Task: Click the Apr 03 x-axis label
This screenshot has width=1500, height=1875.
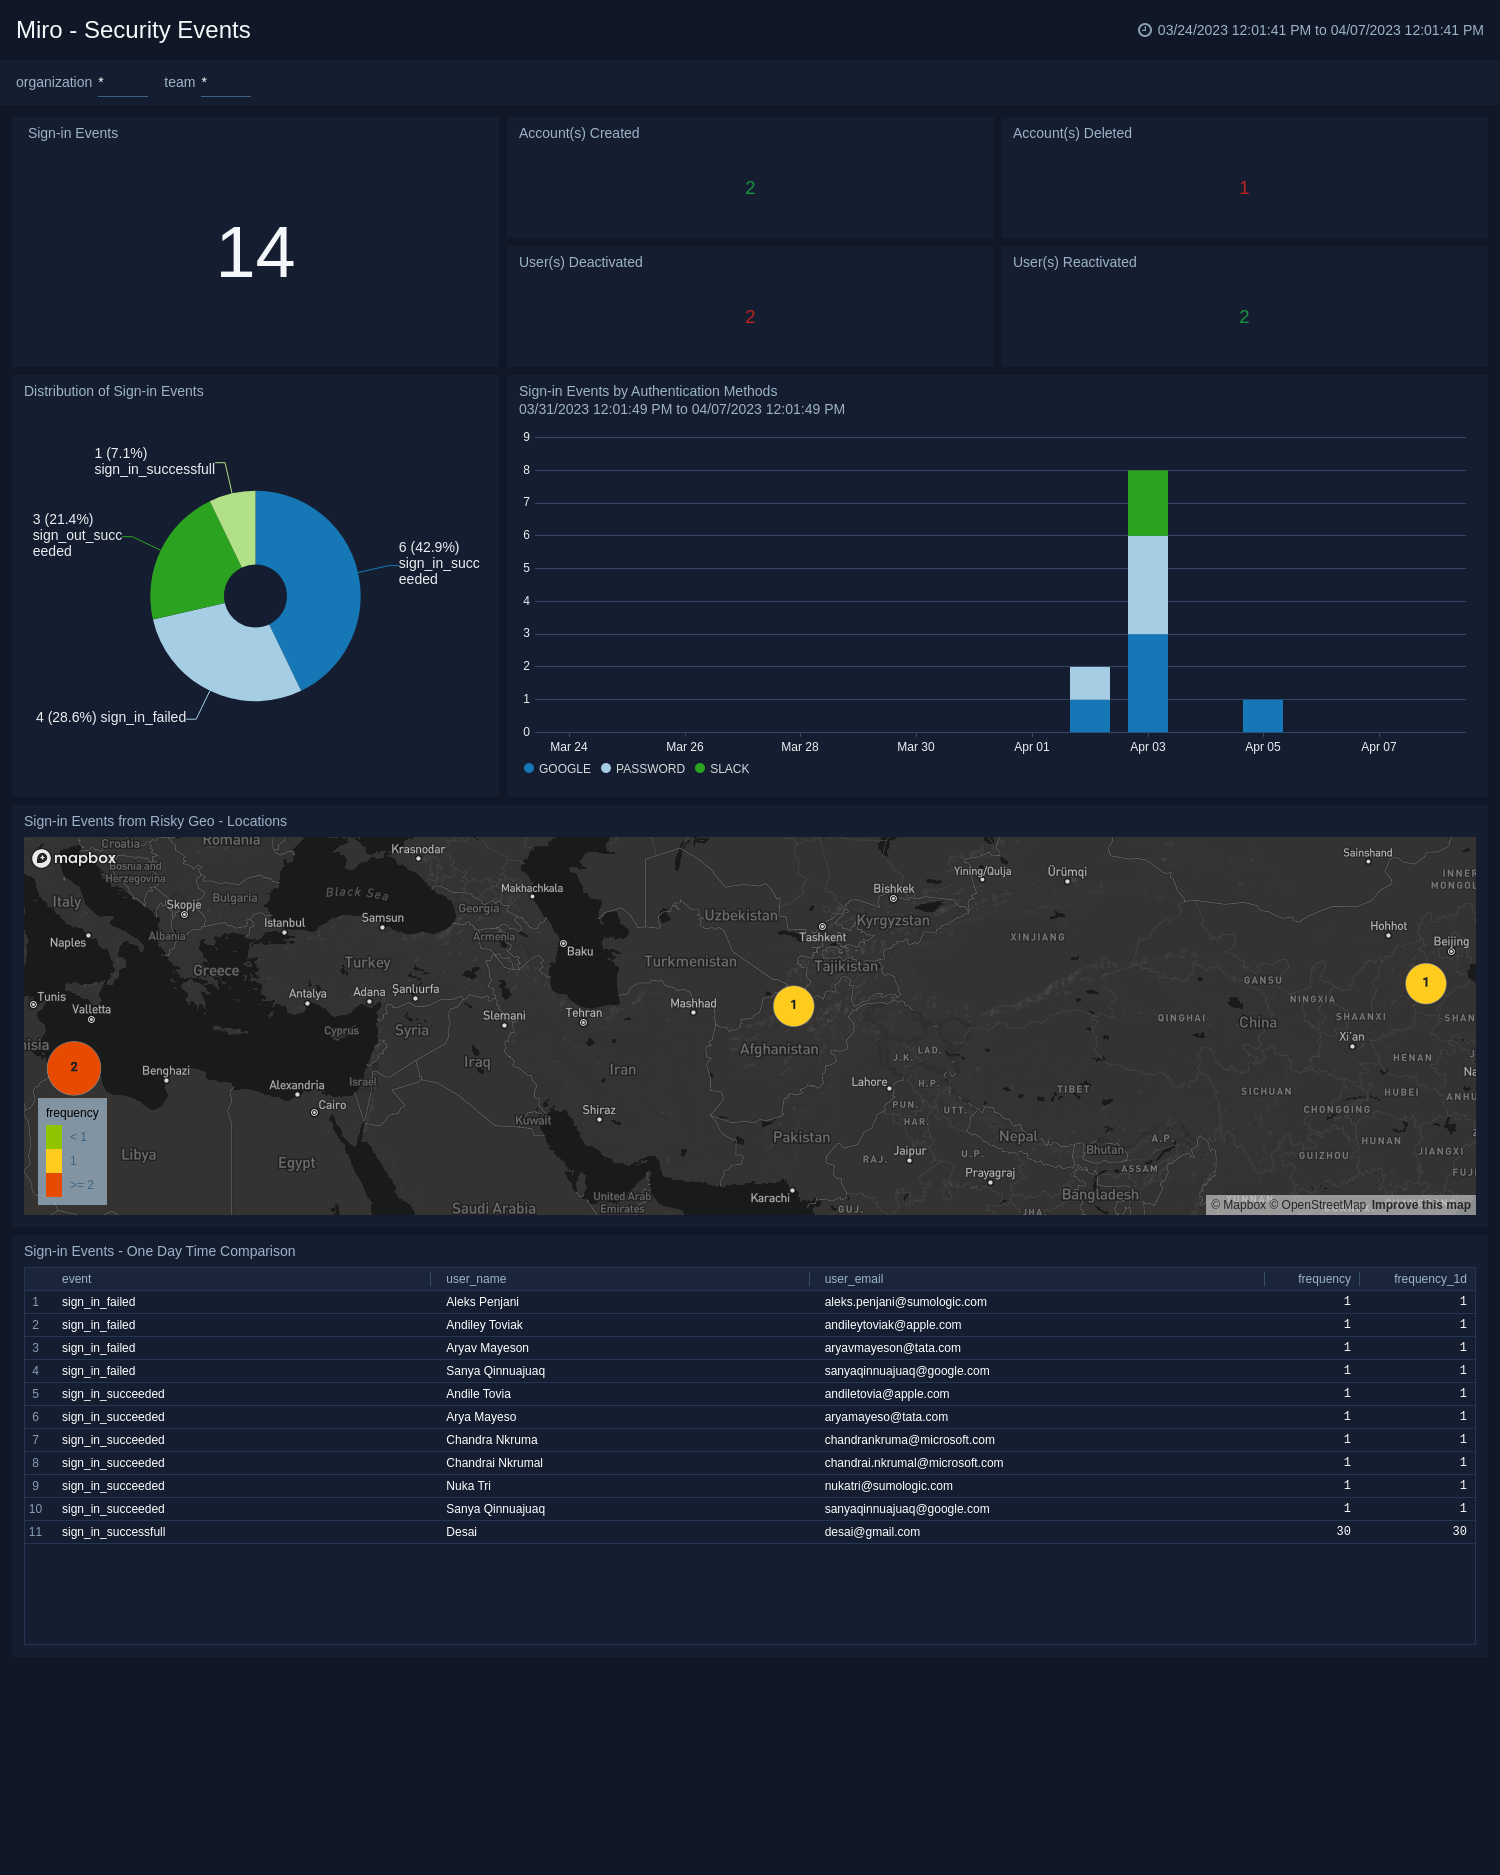Action: click(1147, 747)
